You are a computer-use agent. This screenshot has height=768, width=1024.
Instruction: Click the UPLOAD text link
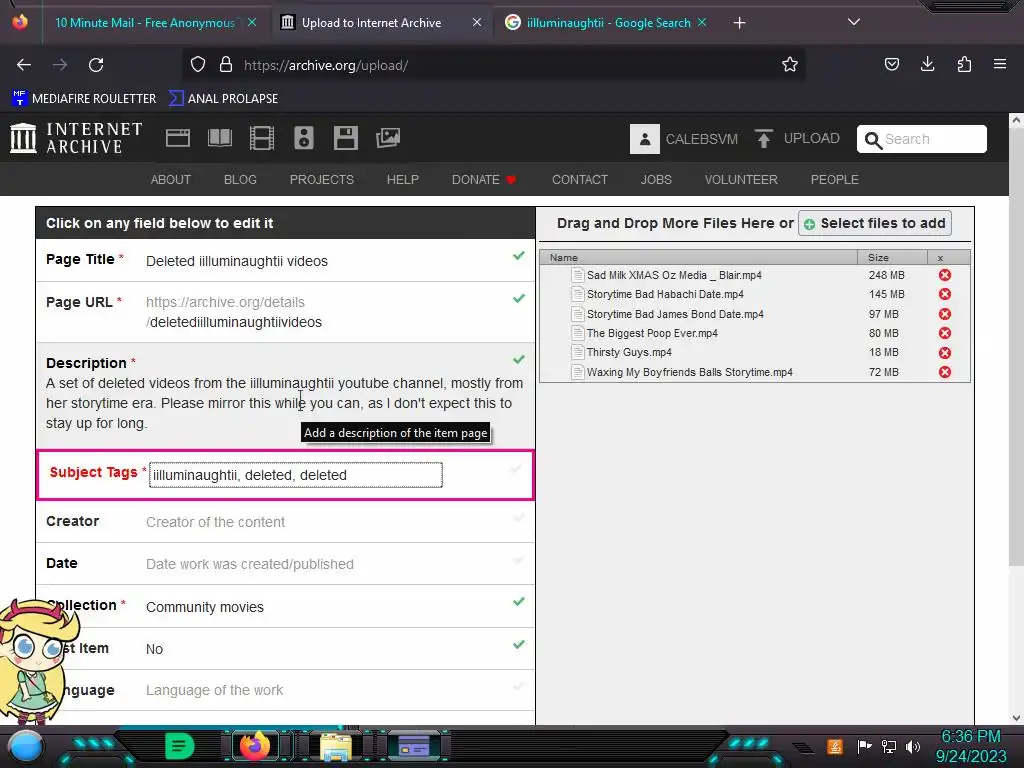point(812,138)
